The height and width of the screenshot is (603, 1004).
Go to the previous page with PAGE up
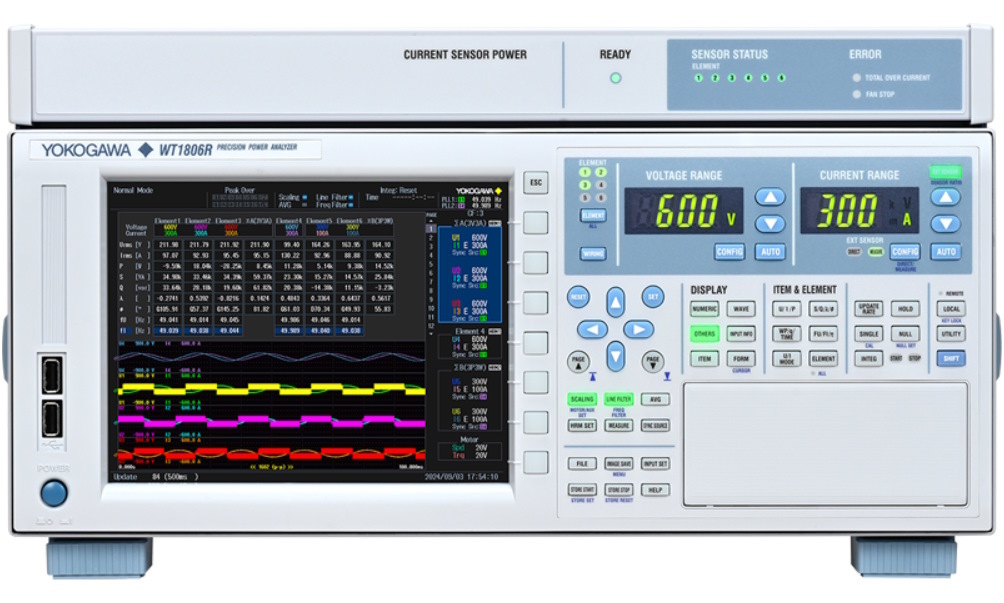point(578,362)
